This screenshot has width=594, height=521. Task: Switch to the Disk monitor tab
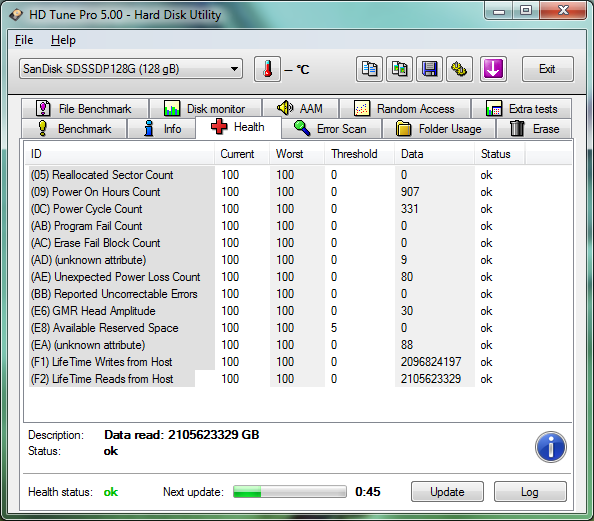(205, 109)
